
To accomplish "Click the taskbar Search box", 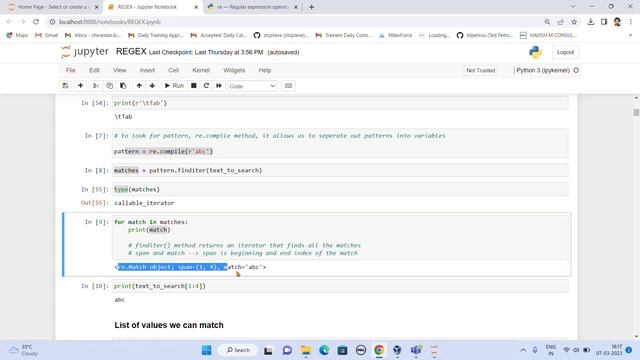I will coord(238,350).
